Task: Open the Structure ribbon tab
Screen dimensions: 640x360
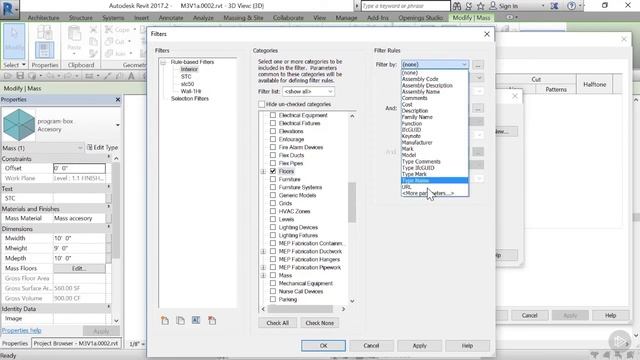Action: click(80, 18)
